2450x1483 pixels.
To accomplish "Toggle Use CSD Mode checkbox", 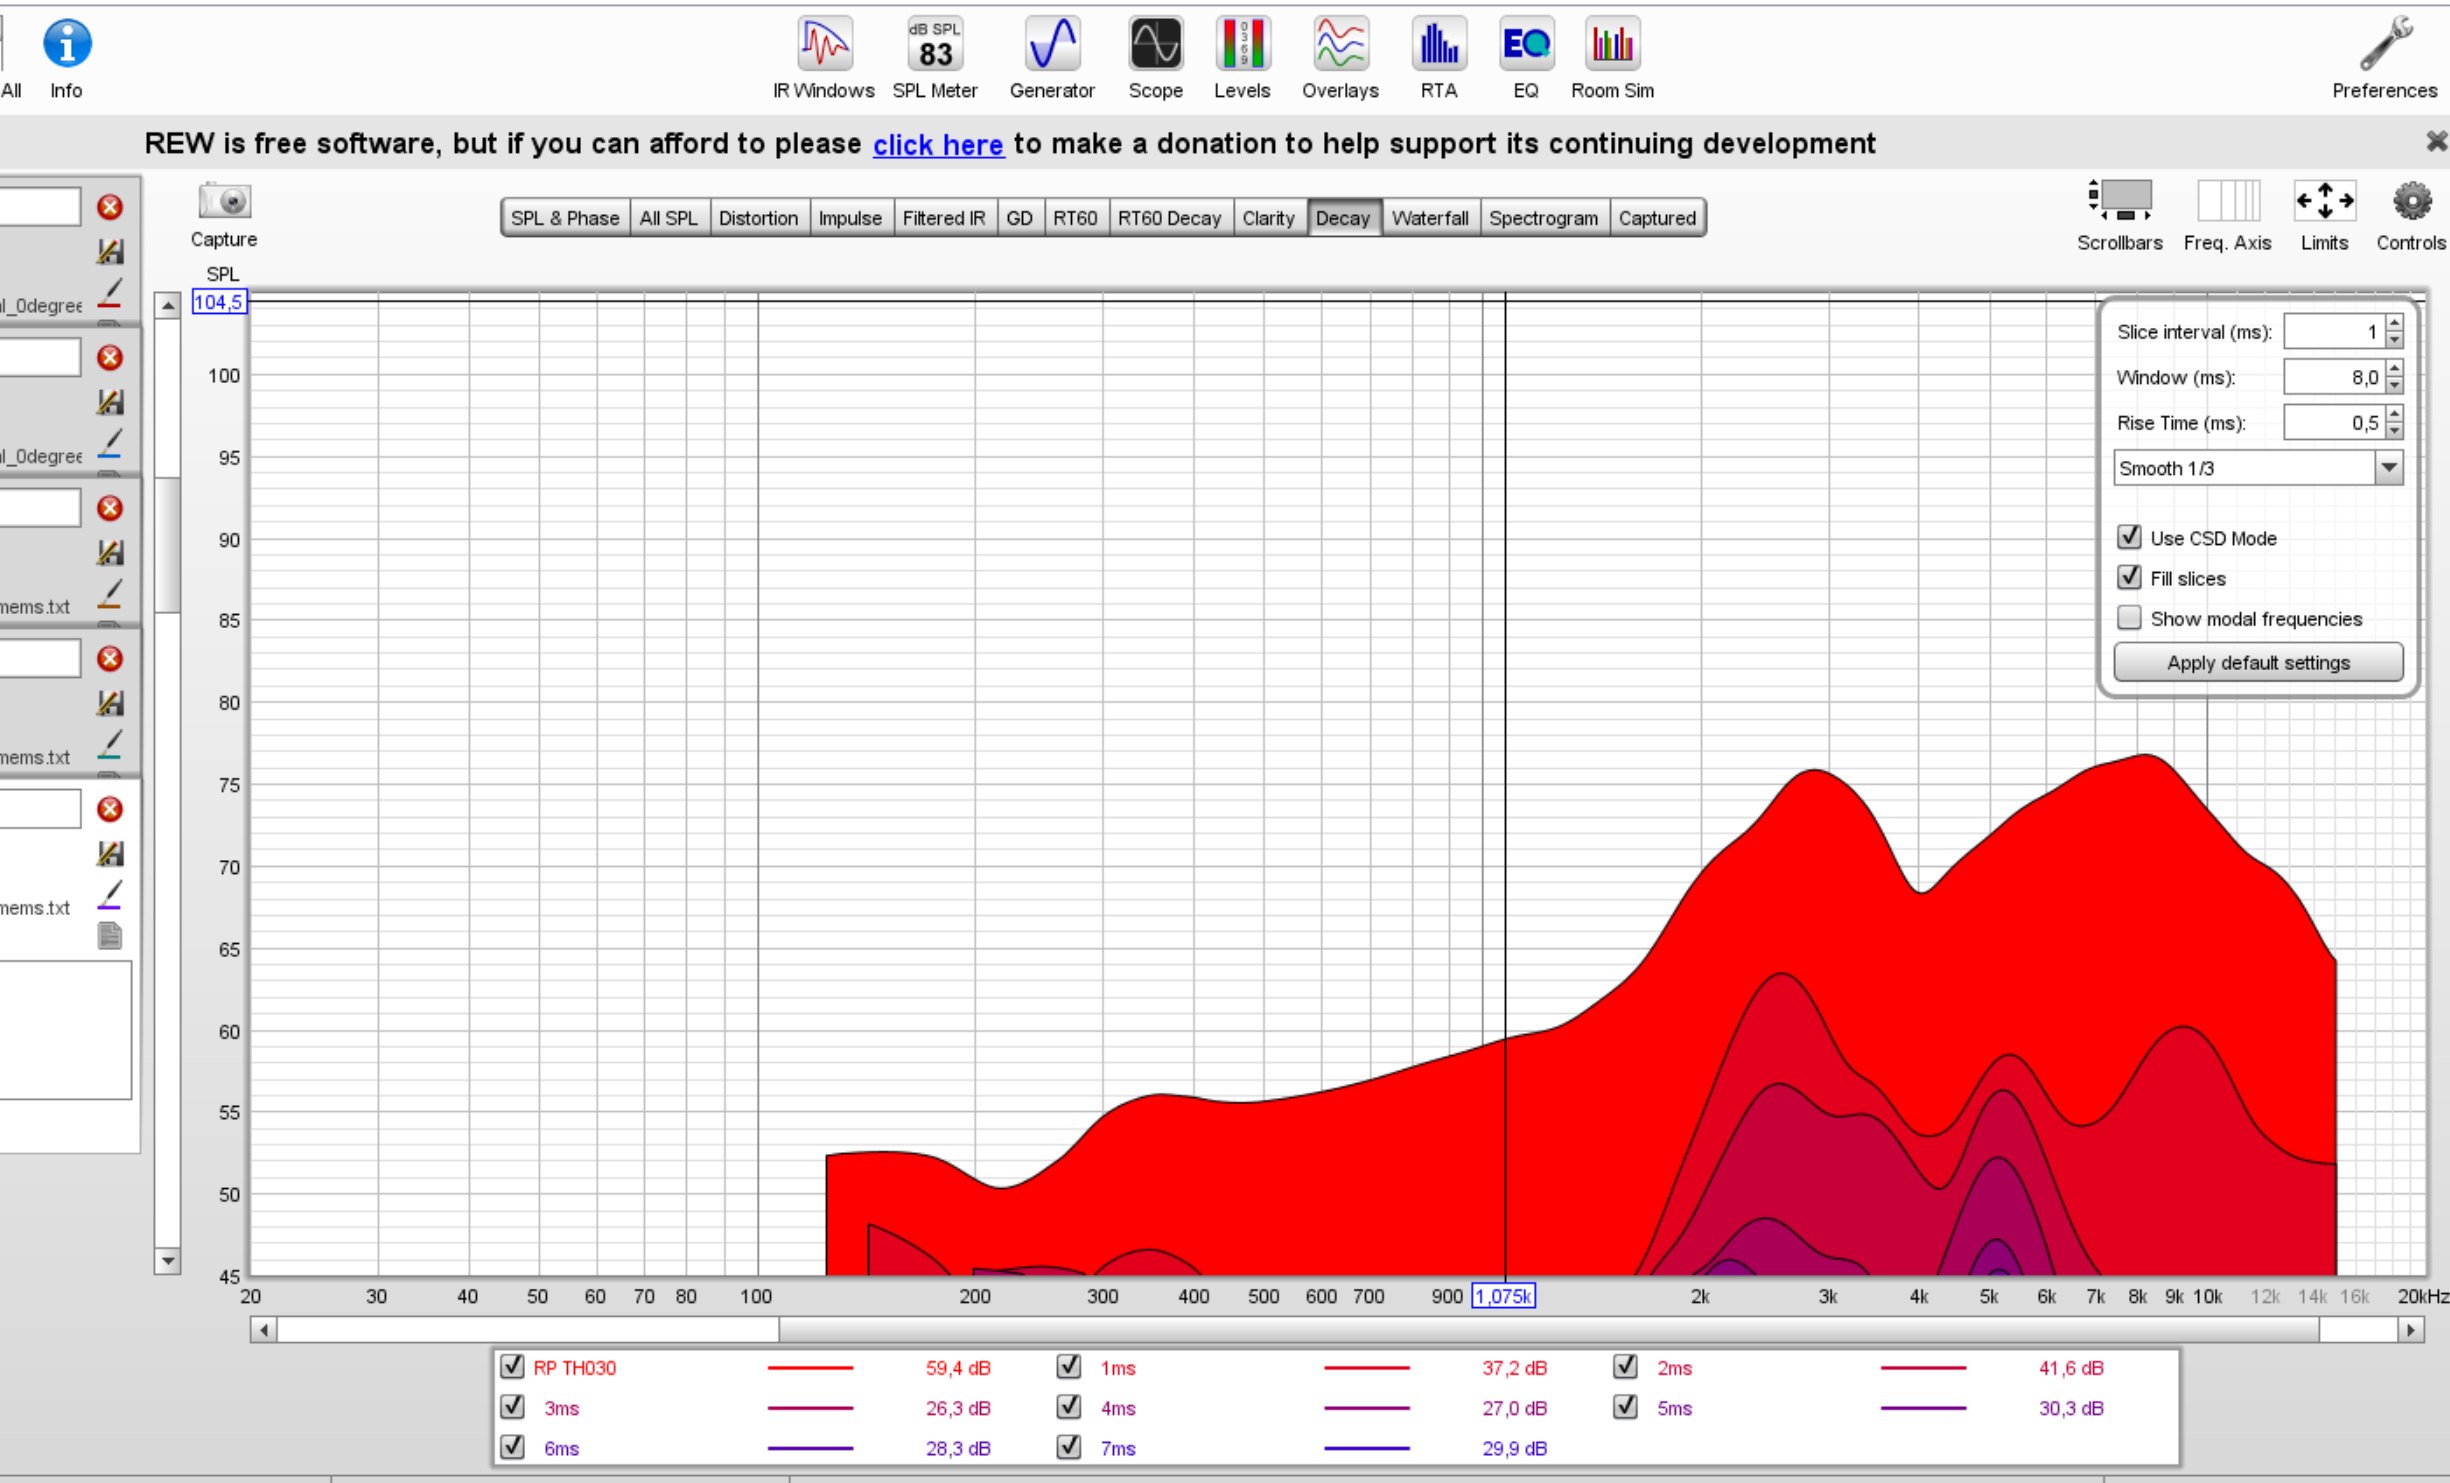I will (x=2129, y=537).
